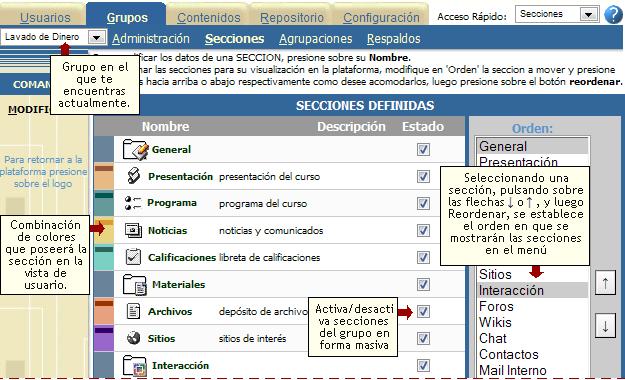Click the brown Presentación color swatch
625x380 pixels.
[104, 177]
